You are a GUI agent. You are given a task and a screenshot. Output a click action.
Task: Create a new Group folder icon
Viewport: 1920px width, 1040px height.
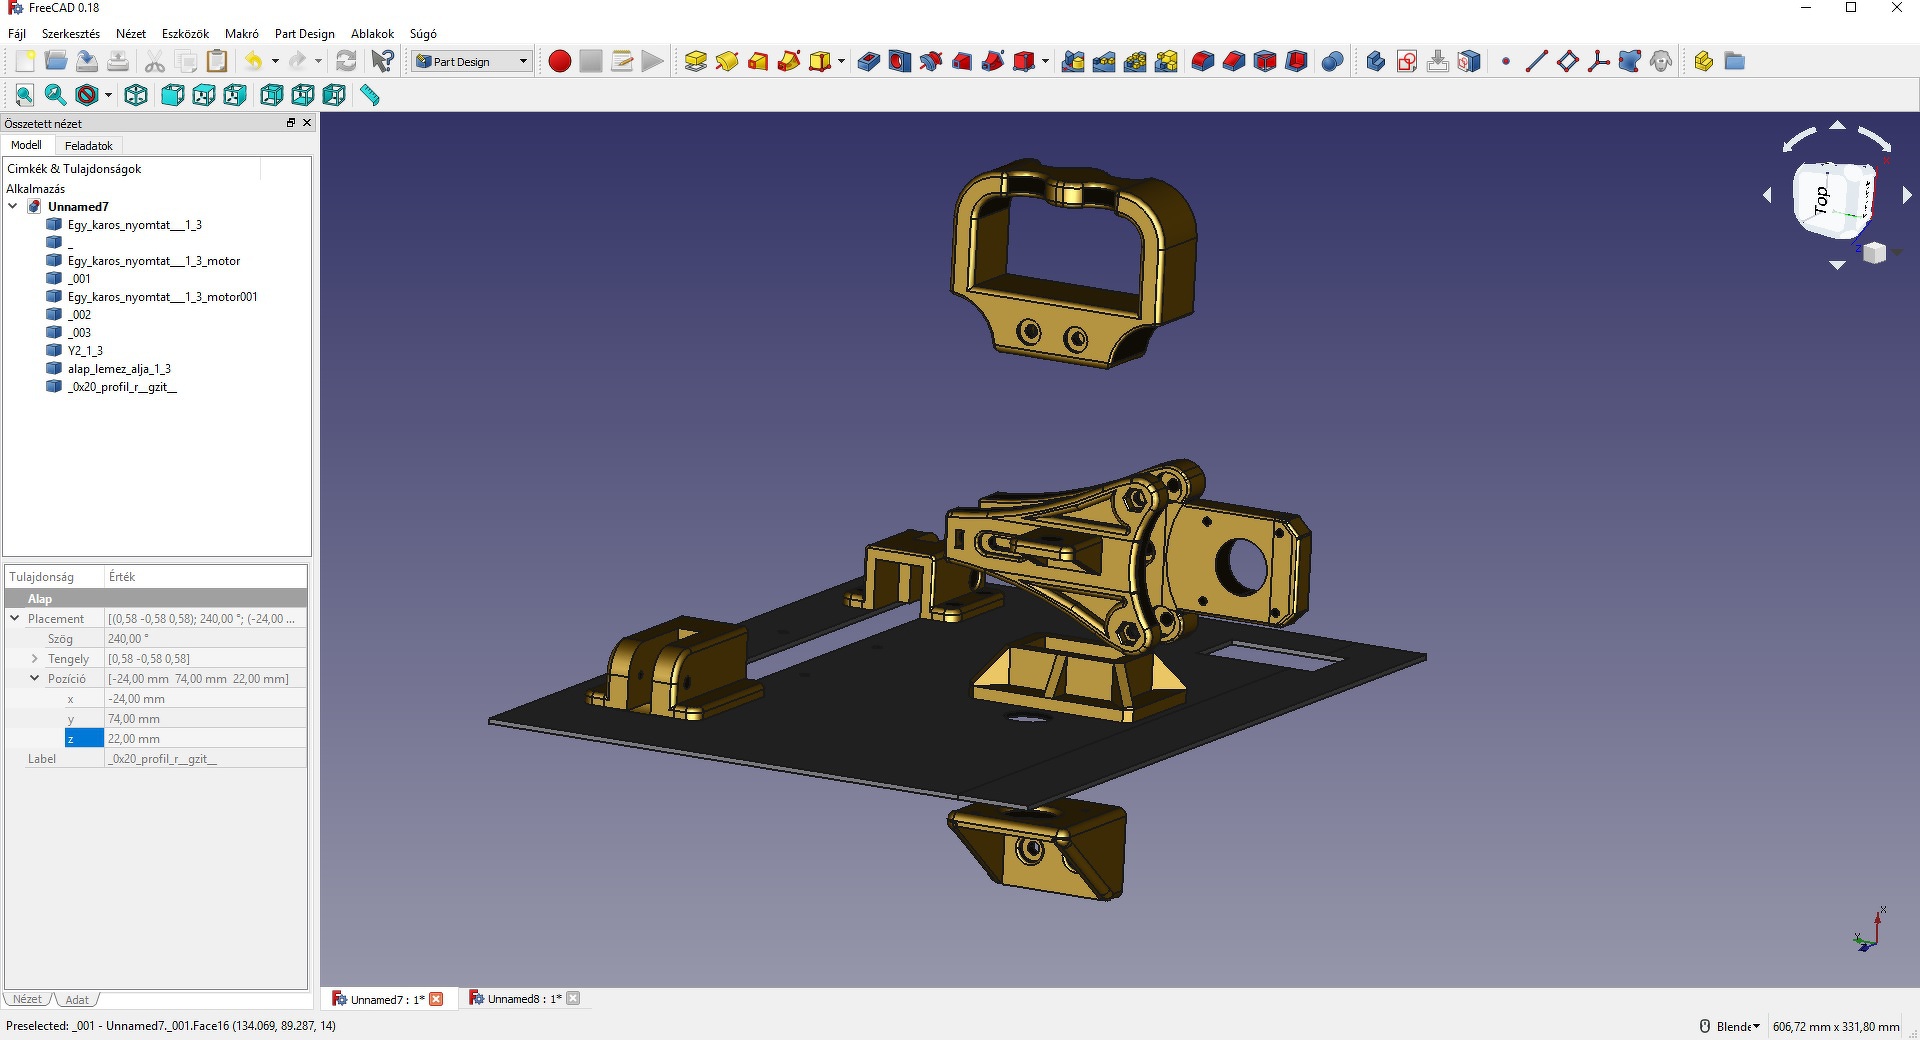click(x=1735, y=62)
